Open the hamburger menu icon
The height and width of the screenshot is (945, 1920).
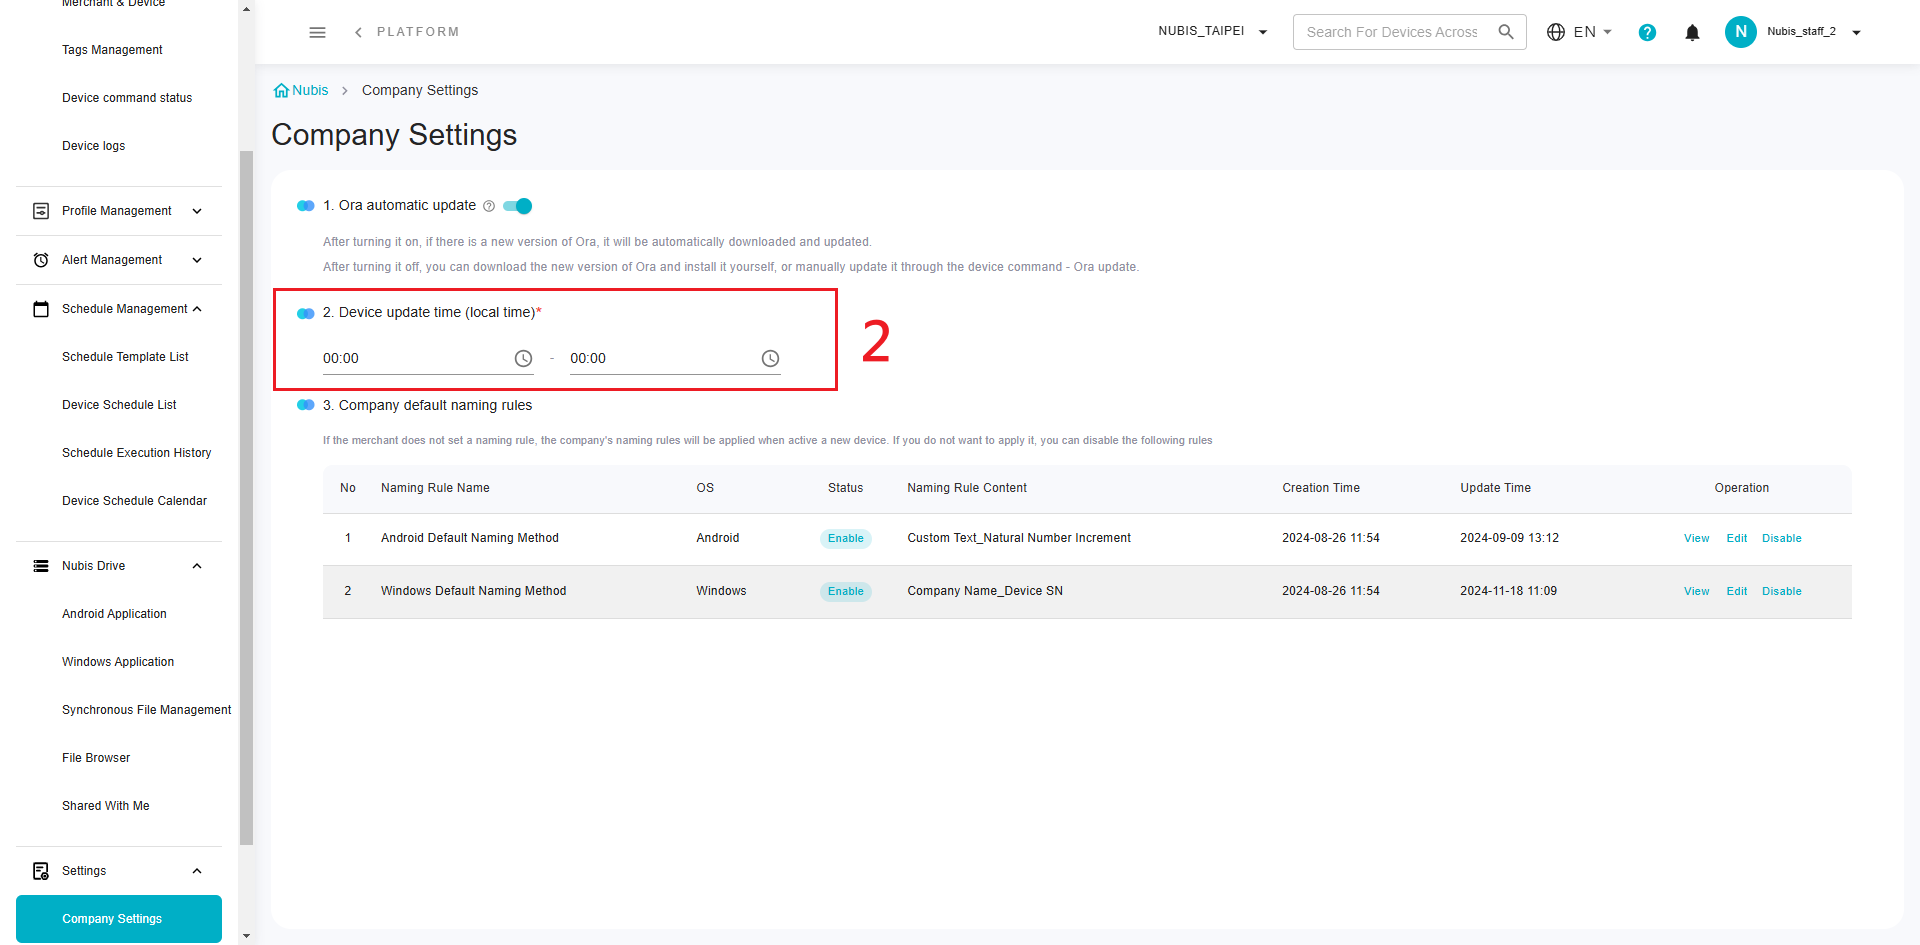pyautogui.click(x=317, y=32)
